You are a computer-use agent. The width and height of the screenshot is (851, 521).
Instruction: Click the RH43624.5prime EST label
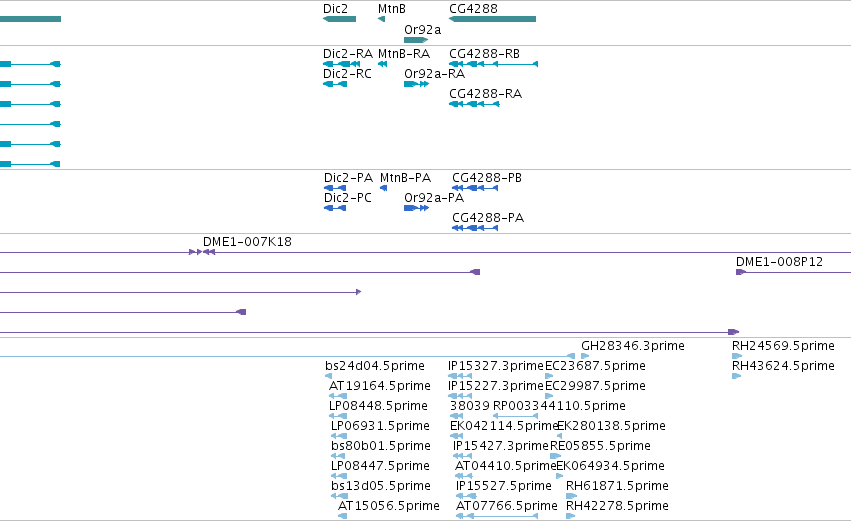[x=783, y=366]
